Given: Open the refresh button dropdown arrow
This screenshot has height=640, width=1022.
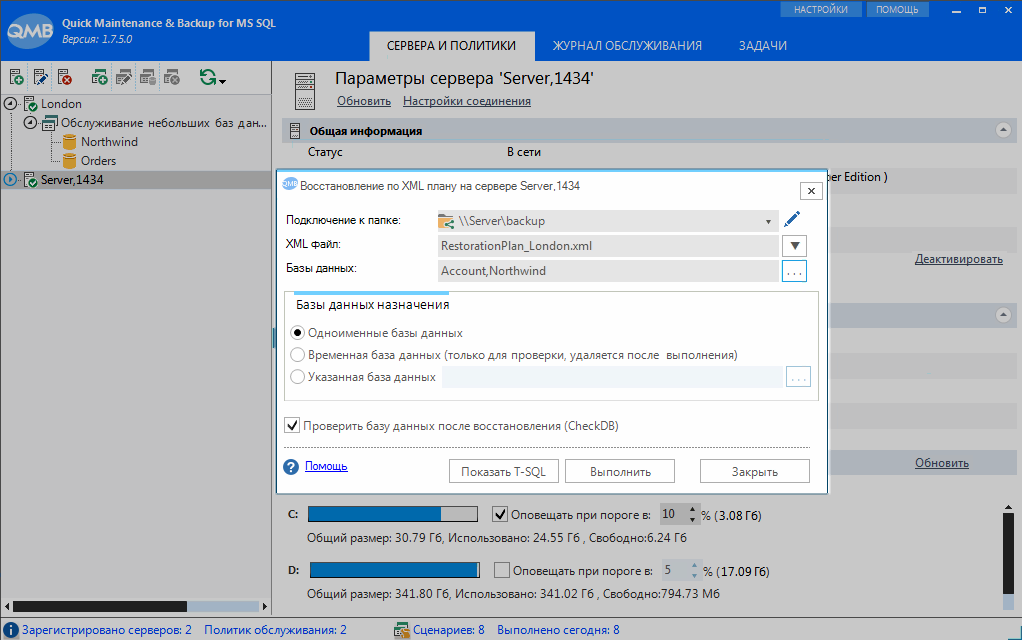Looking at the screenshot, I should [x=223, y=81].
